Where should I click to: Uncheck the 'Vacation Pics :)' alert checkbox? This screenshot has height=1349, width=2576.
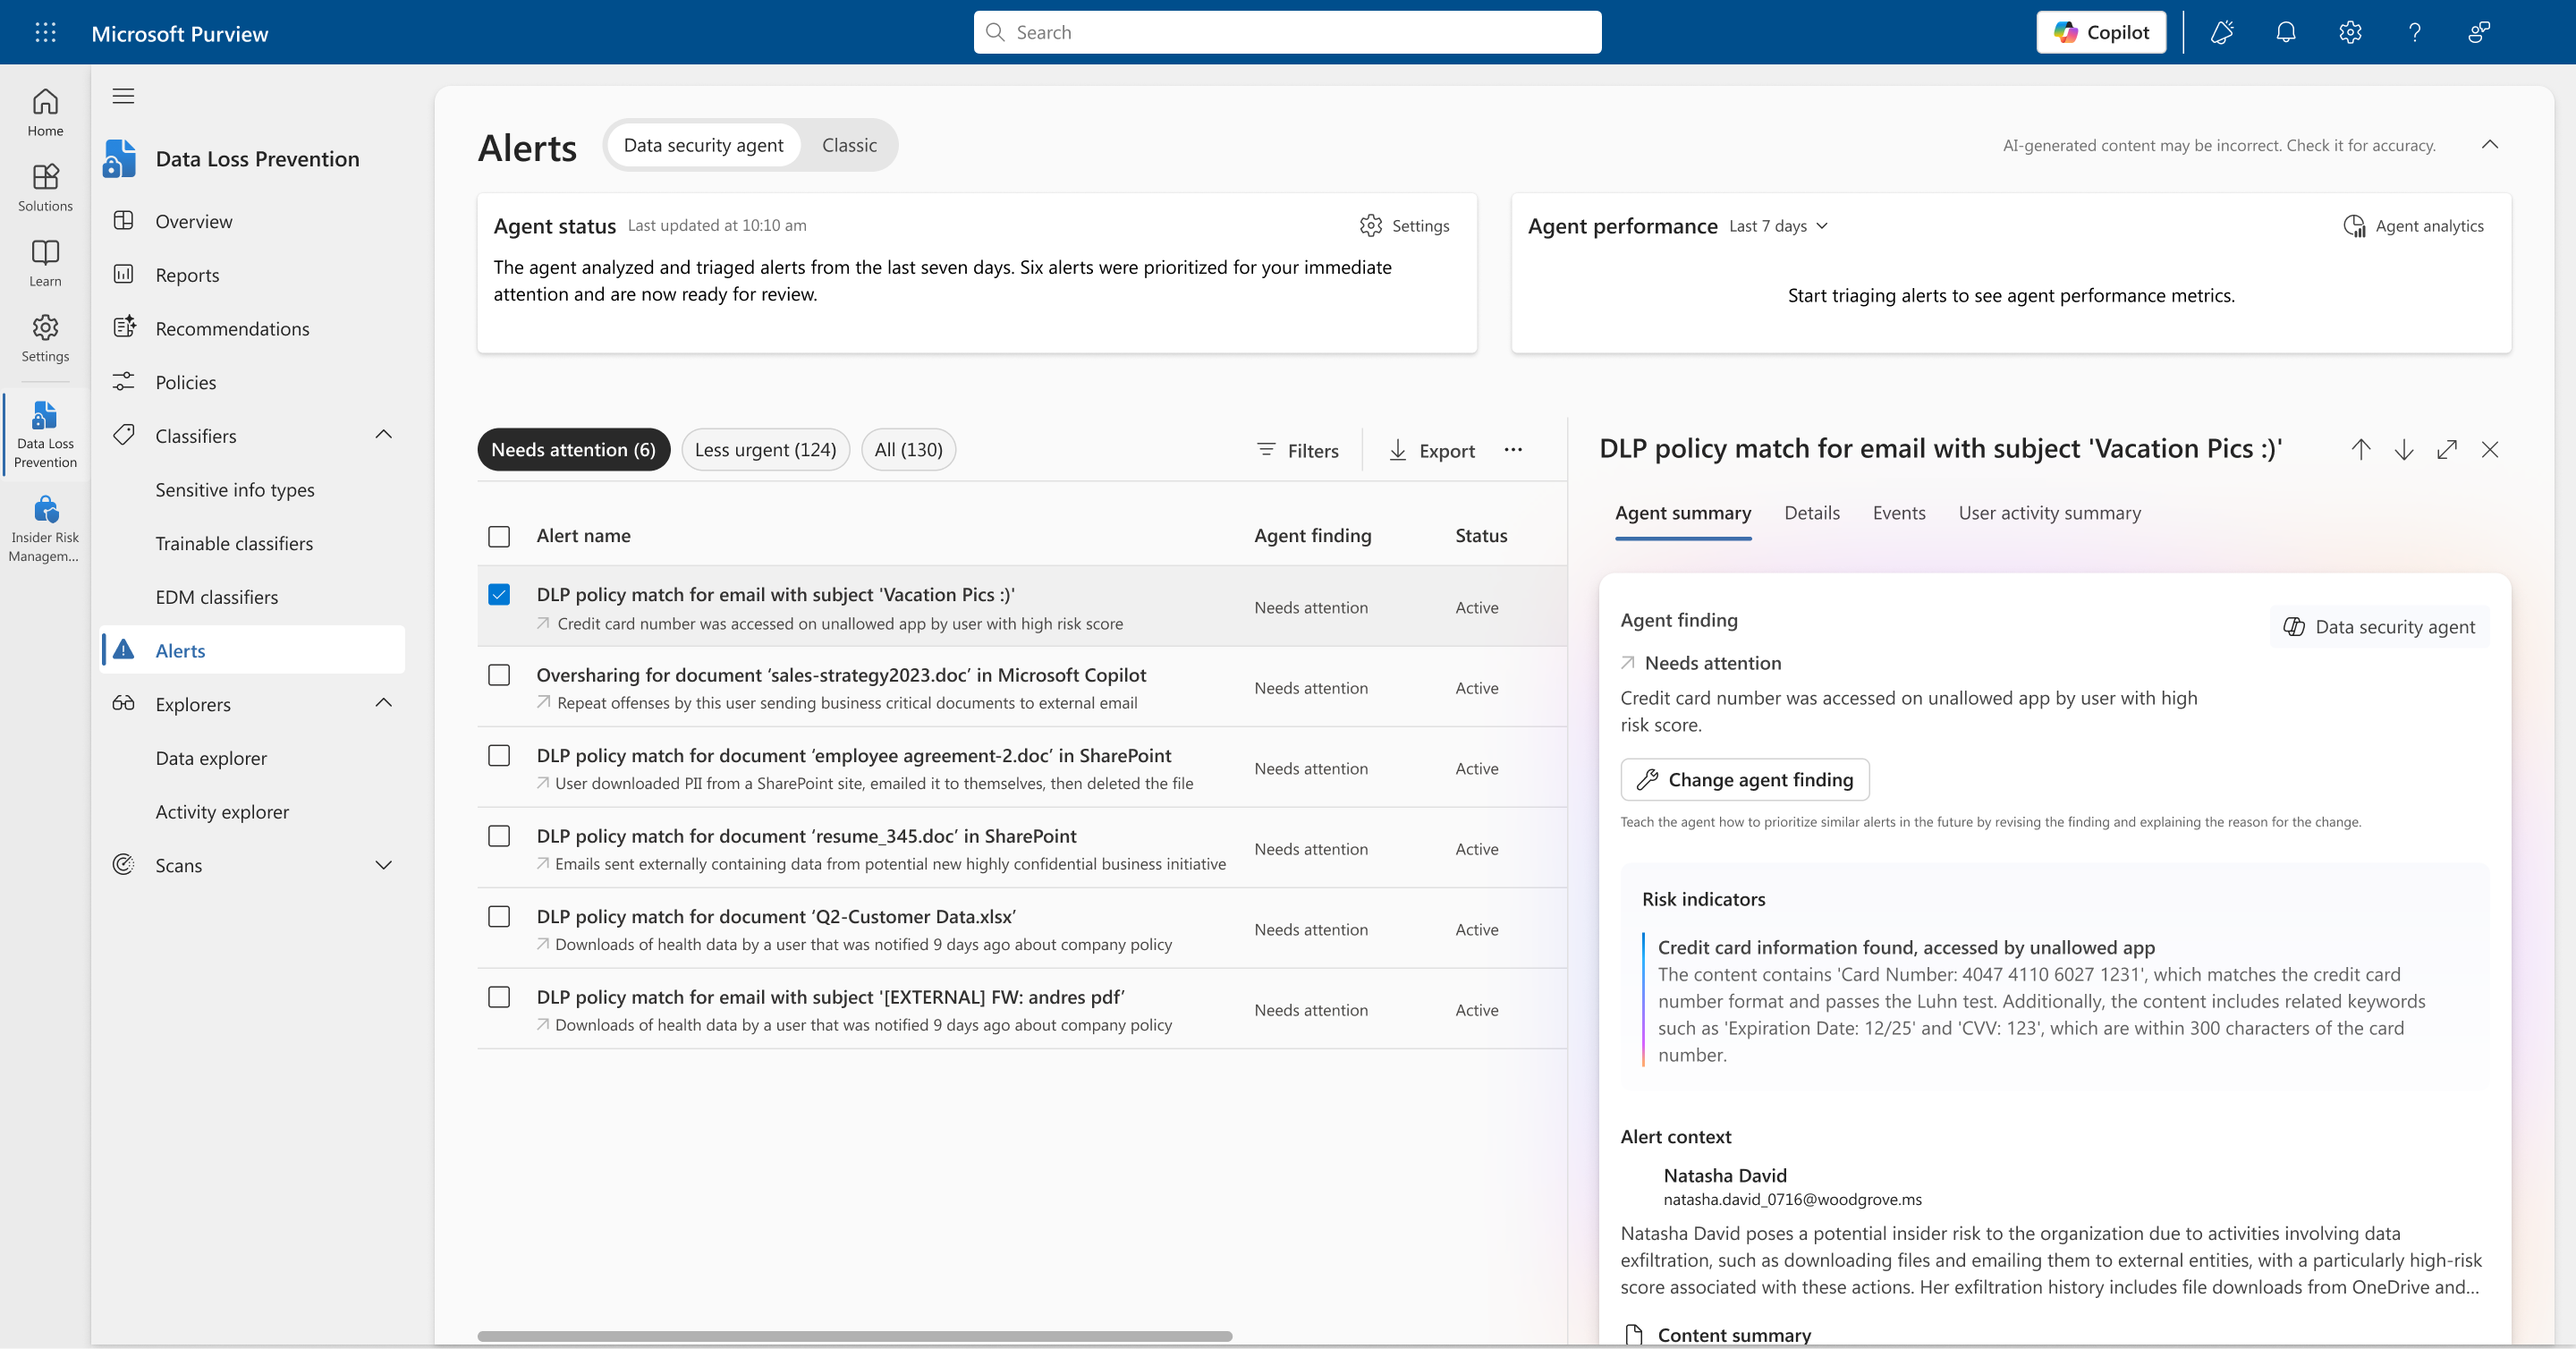pyautogui.click(x=499, y=595)
